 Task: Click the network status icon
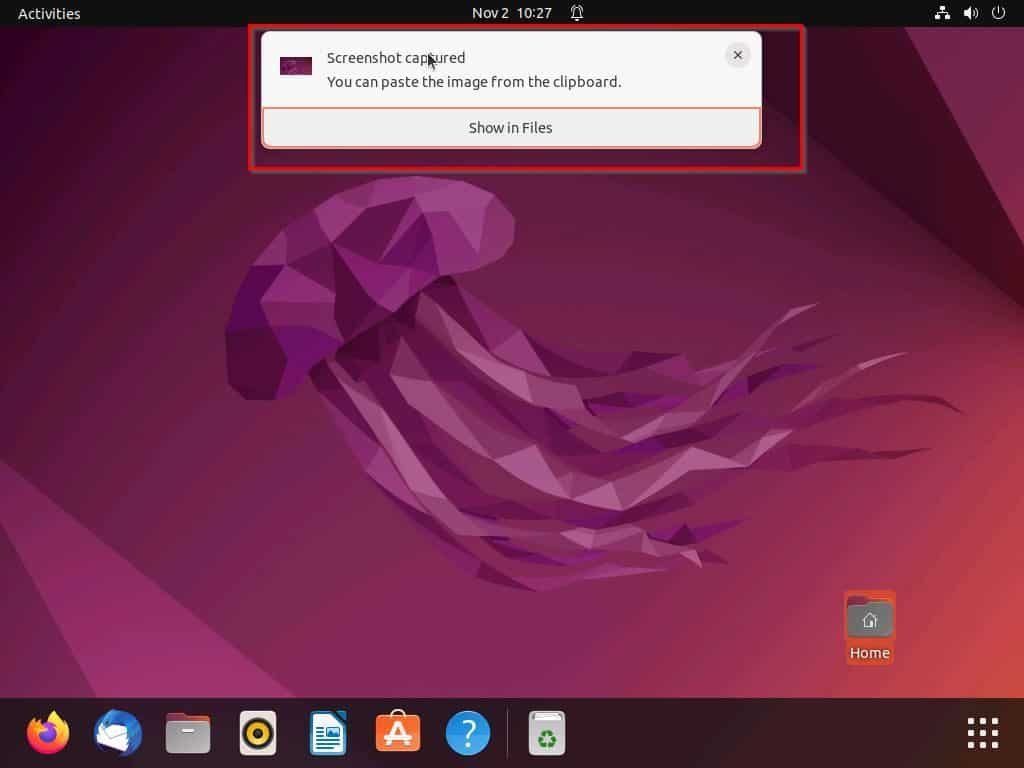click(x=942, y=13)
